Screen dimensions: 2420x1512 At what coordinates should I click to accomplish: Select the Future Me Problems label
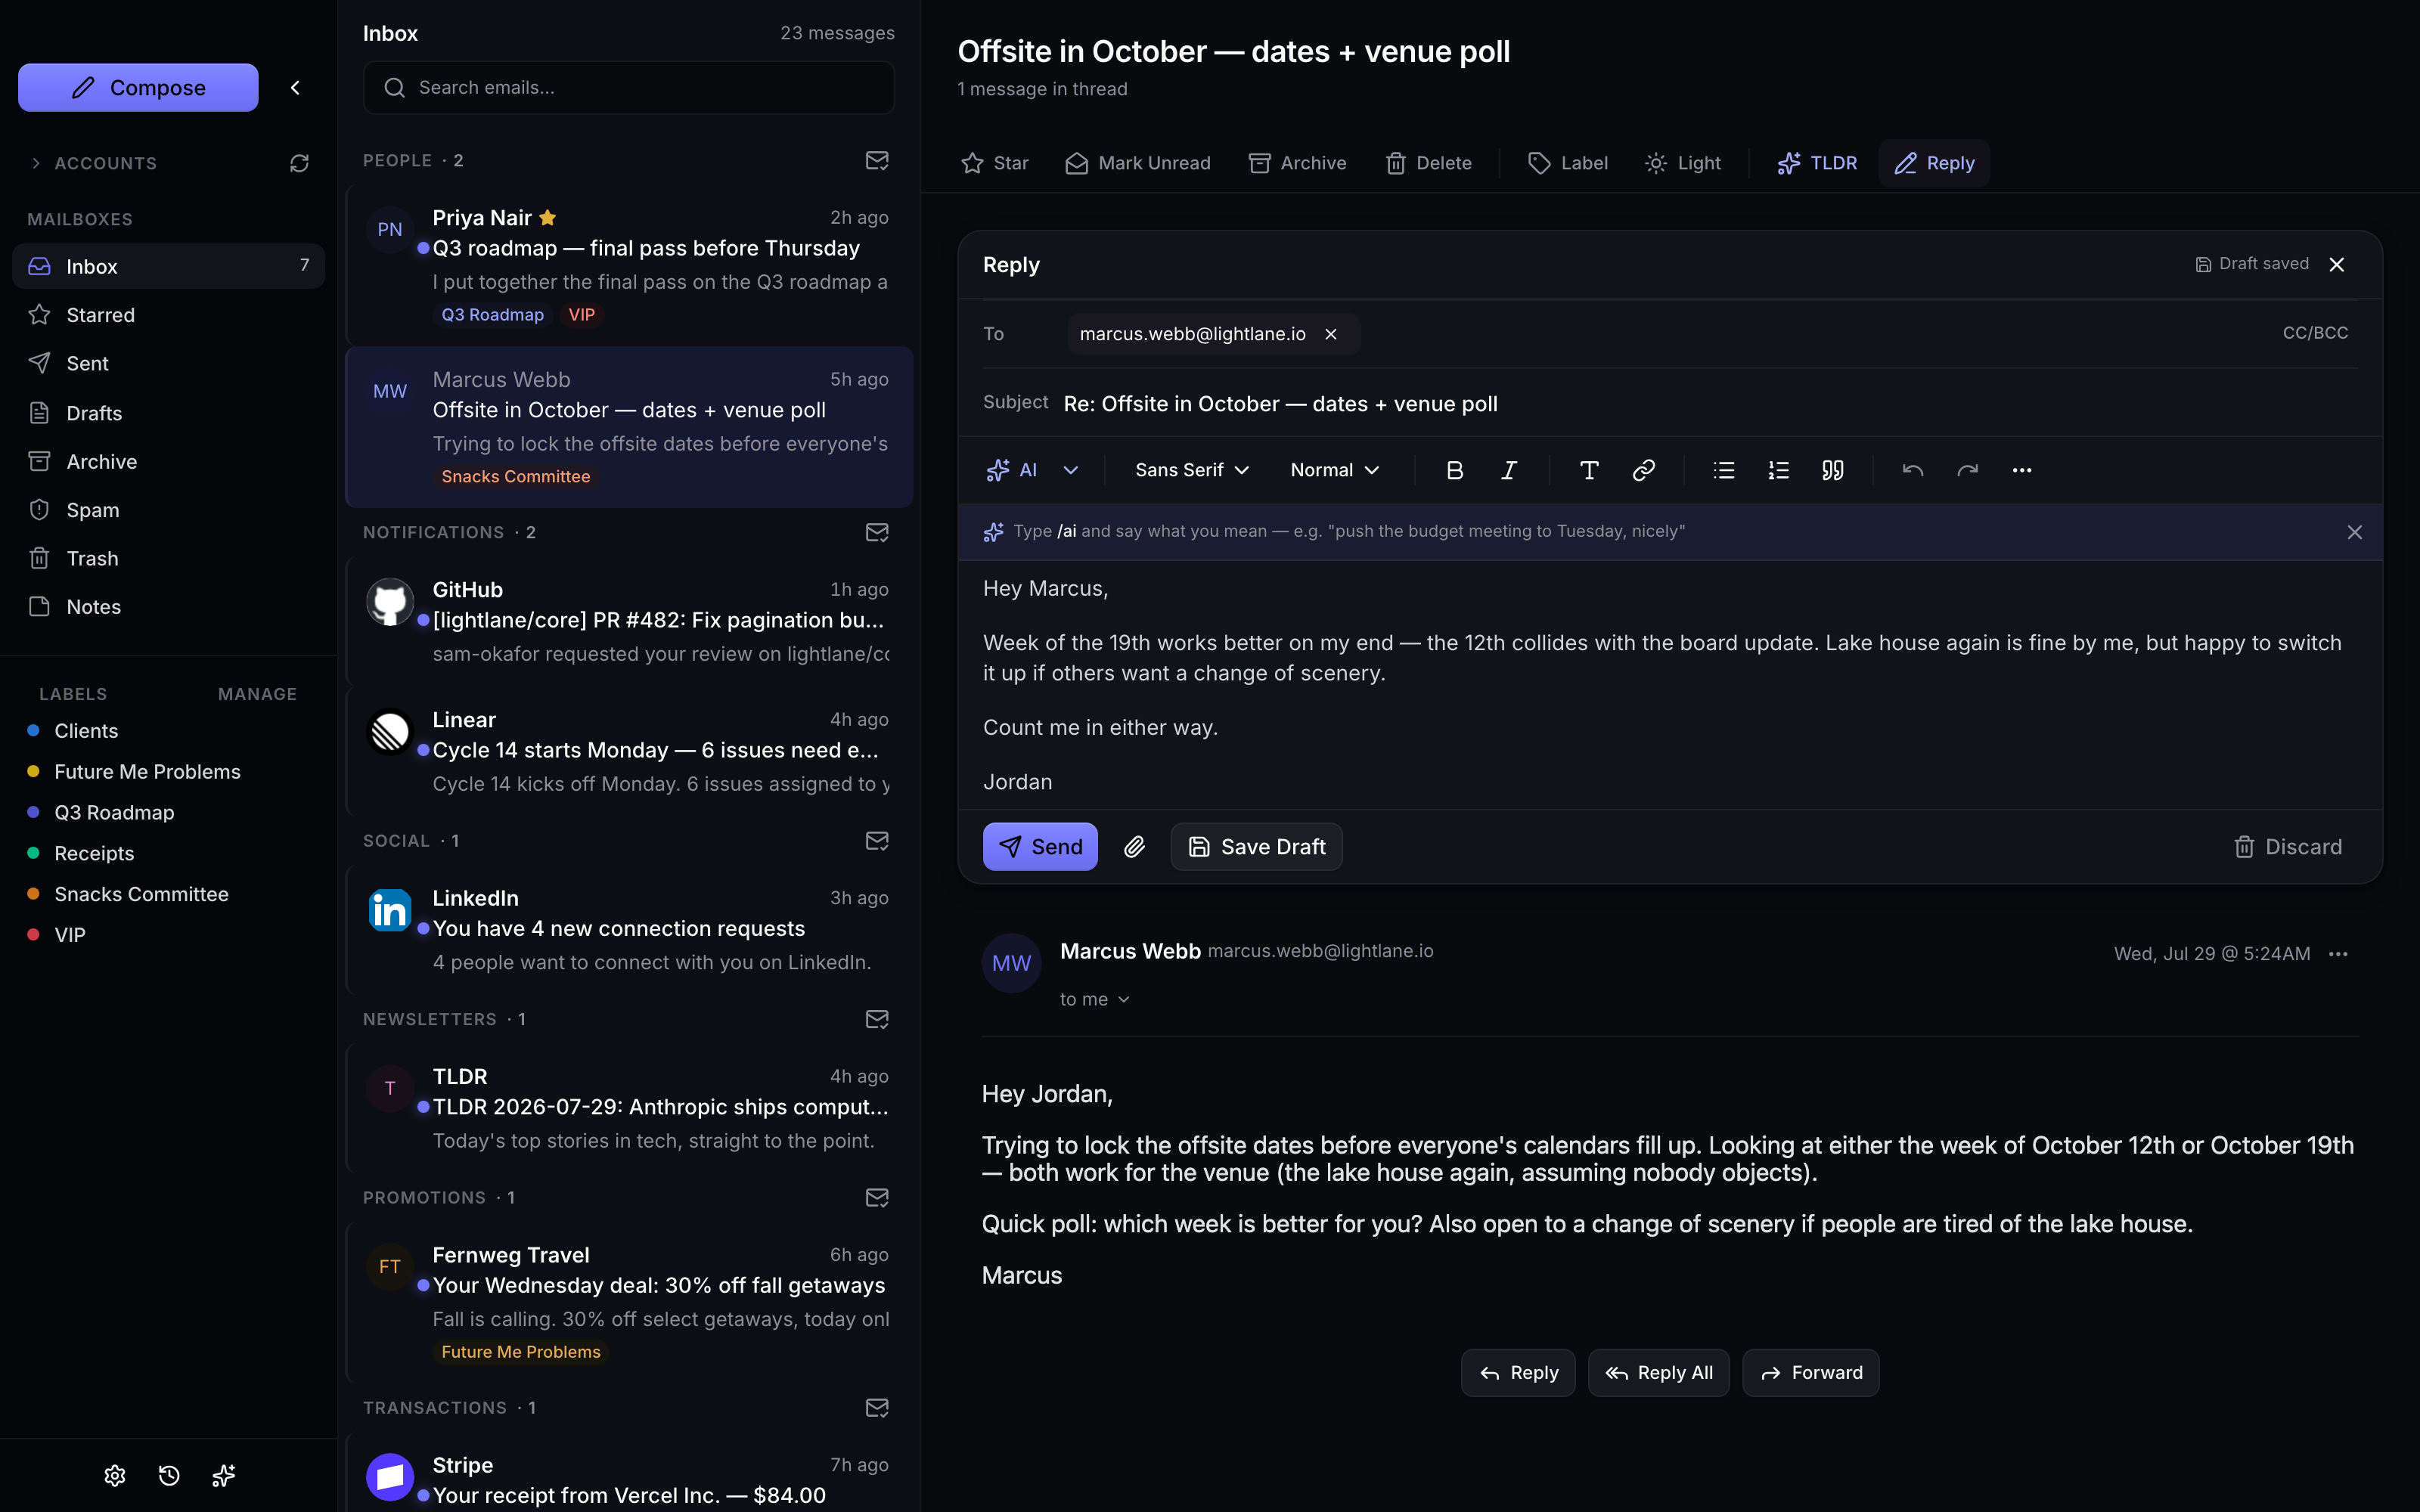pyautogui.click(x=147, y=772)
